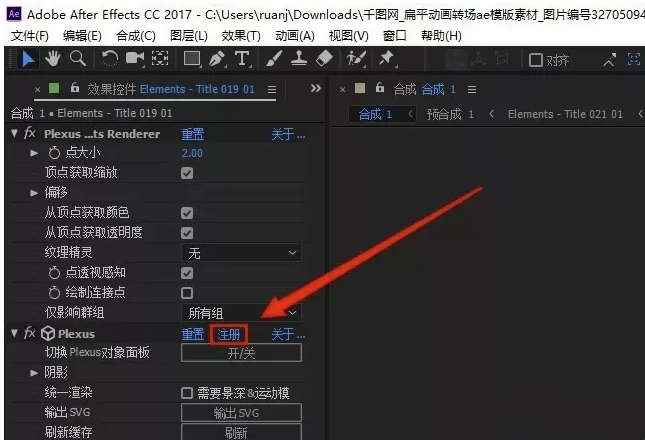Image resolution: width=645 pixels, height=440 pixels.
Task: Toggle stopwatch for 点透视感知
Action: pos(54,273)
